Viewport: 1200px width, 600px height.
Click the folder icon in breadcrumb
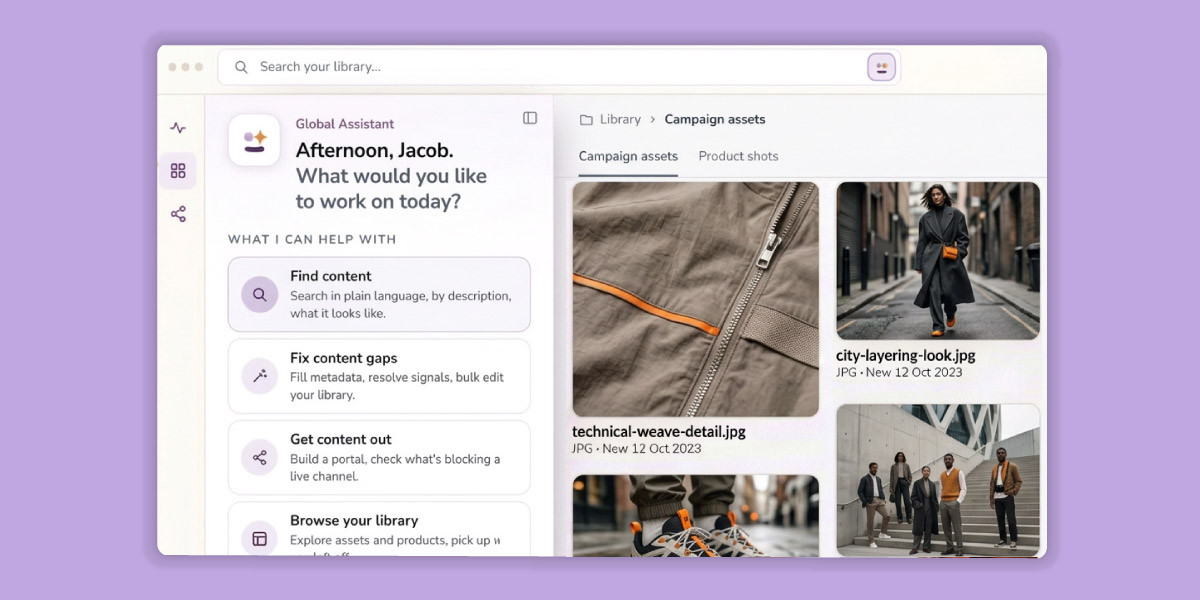(x=586, y=120)
